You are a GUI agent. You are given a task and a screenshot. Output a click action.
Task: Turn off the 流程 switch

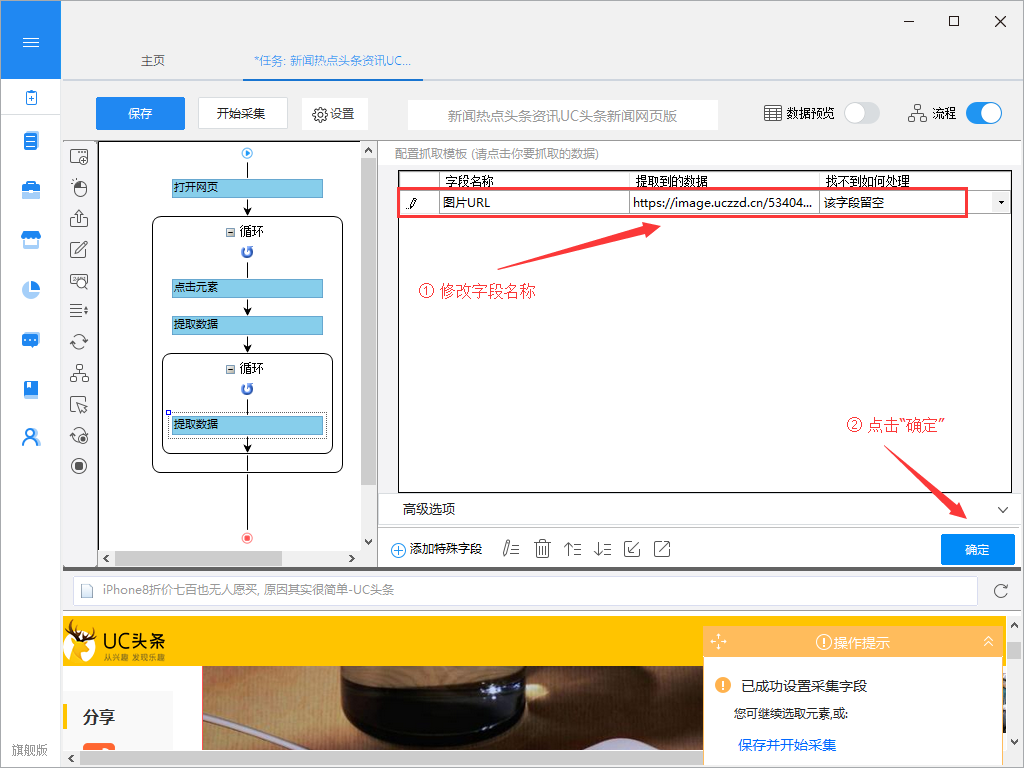pos(983,113)
